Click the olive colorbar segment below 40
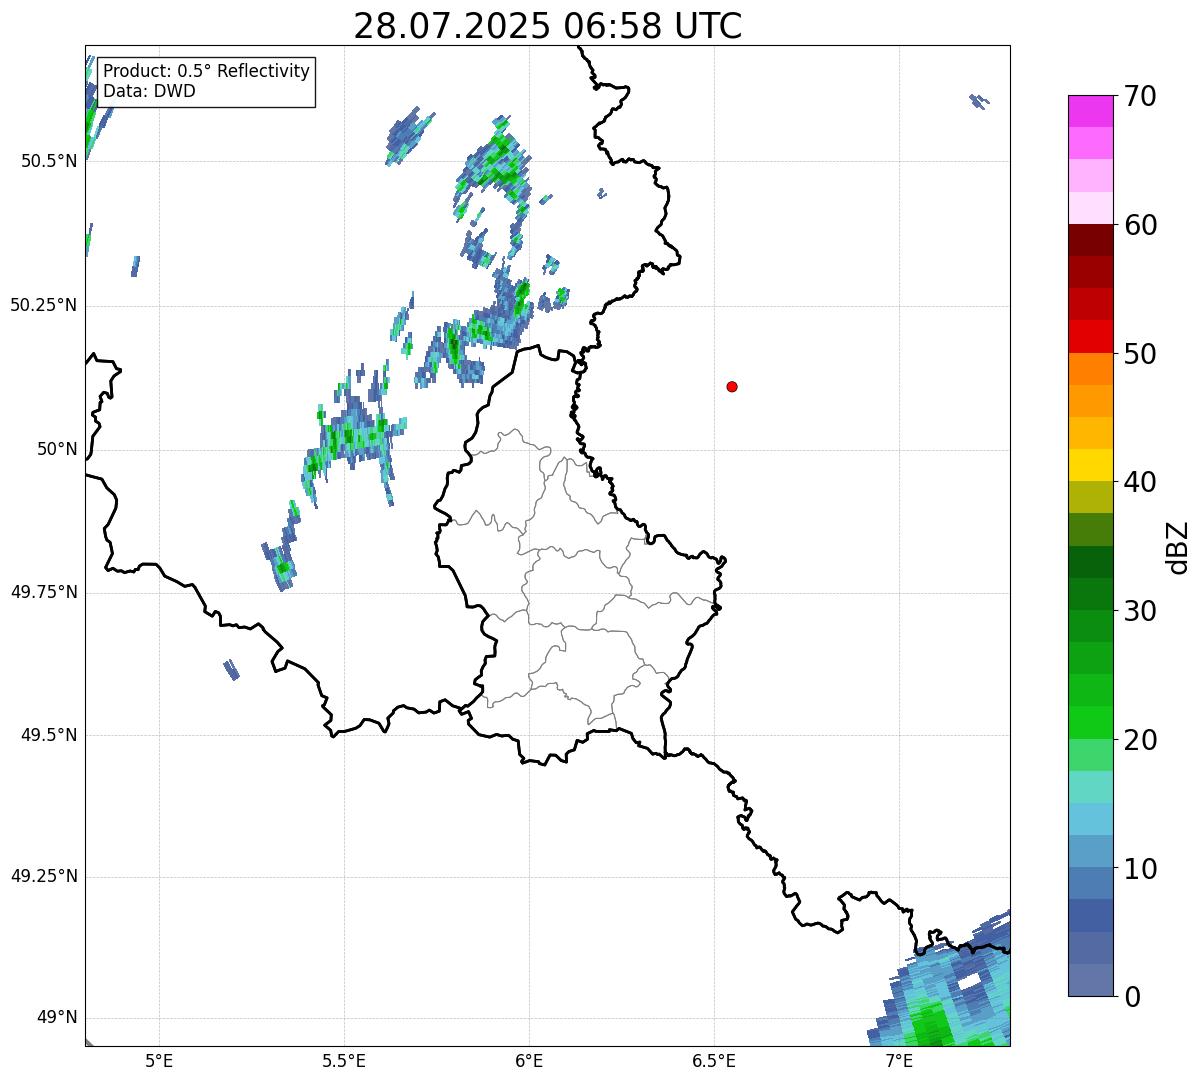Screen dimensions: 1202x1081 (1090, 498)
